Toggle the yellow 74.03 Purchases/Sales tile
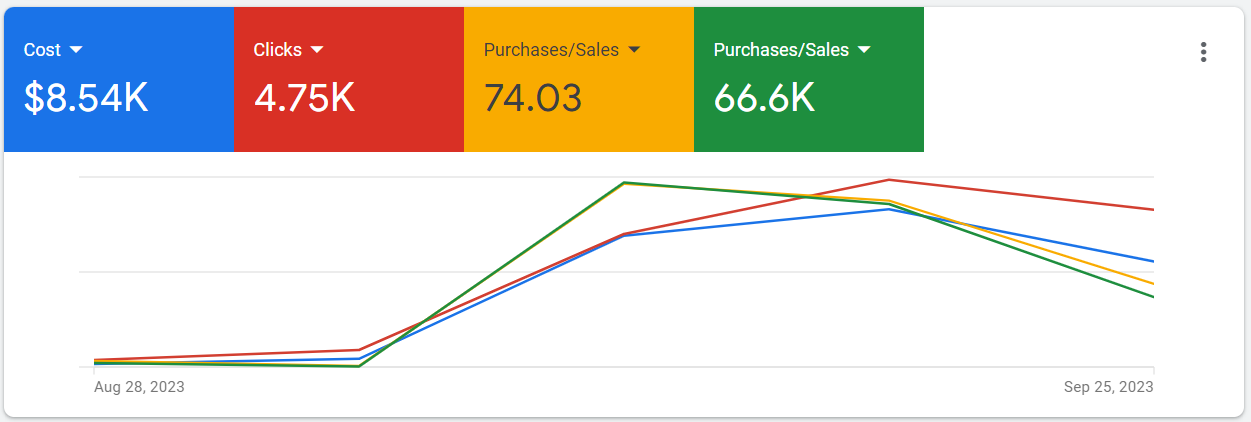1251x422 pixels. point(579,80)
